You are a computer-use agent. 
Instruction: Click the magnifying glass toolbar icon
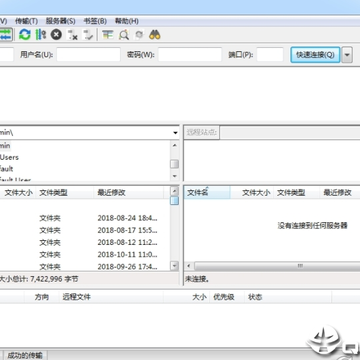pos(124,35)
